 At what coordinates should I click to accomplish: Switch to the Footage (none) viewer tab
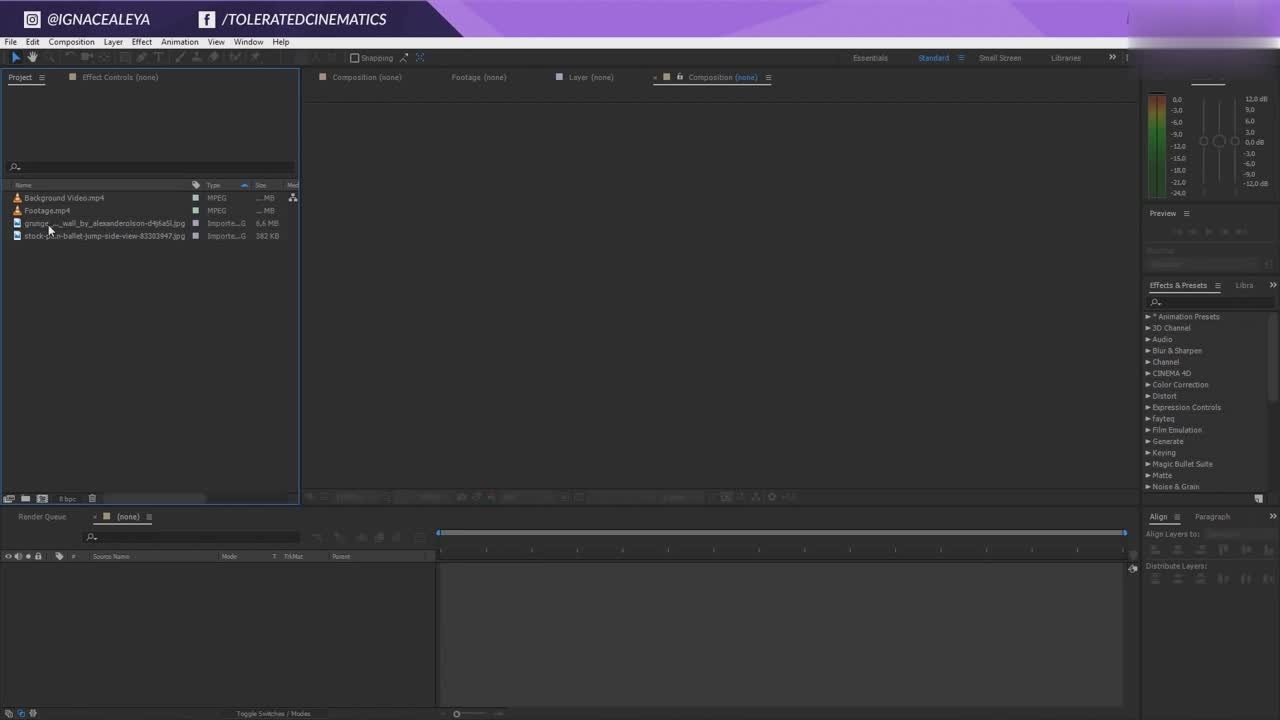click(x=479, y=78)
